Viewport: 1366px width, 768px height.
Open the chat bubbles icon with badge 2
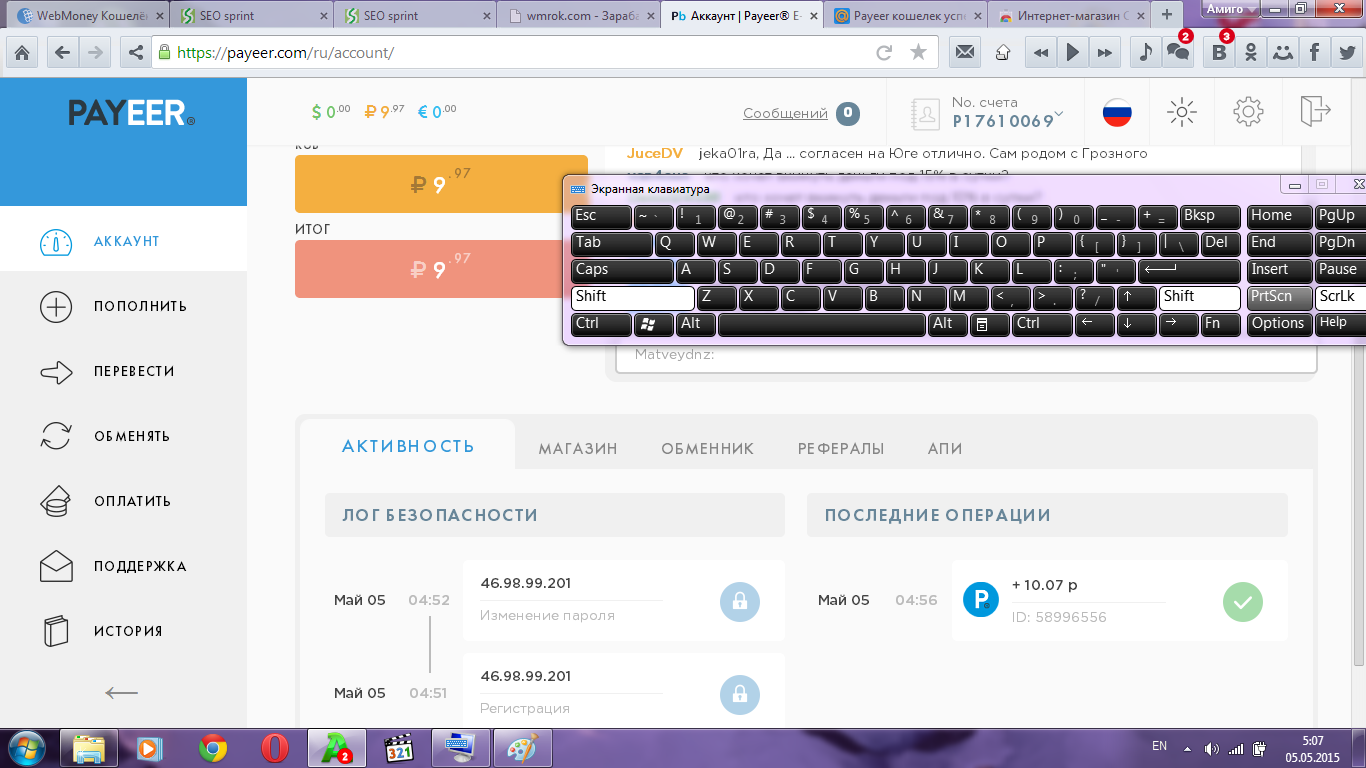coord(1179,52)
